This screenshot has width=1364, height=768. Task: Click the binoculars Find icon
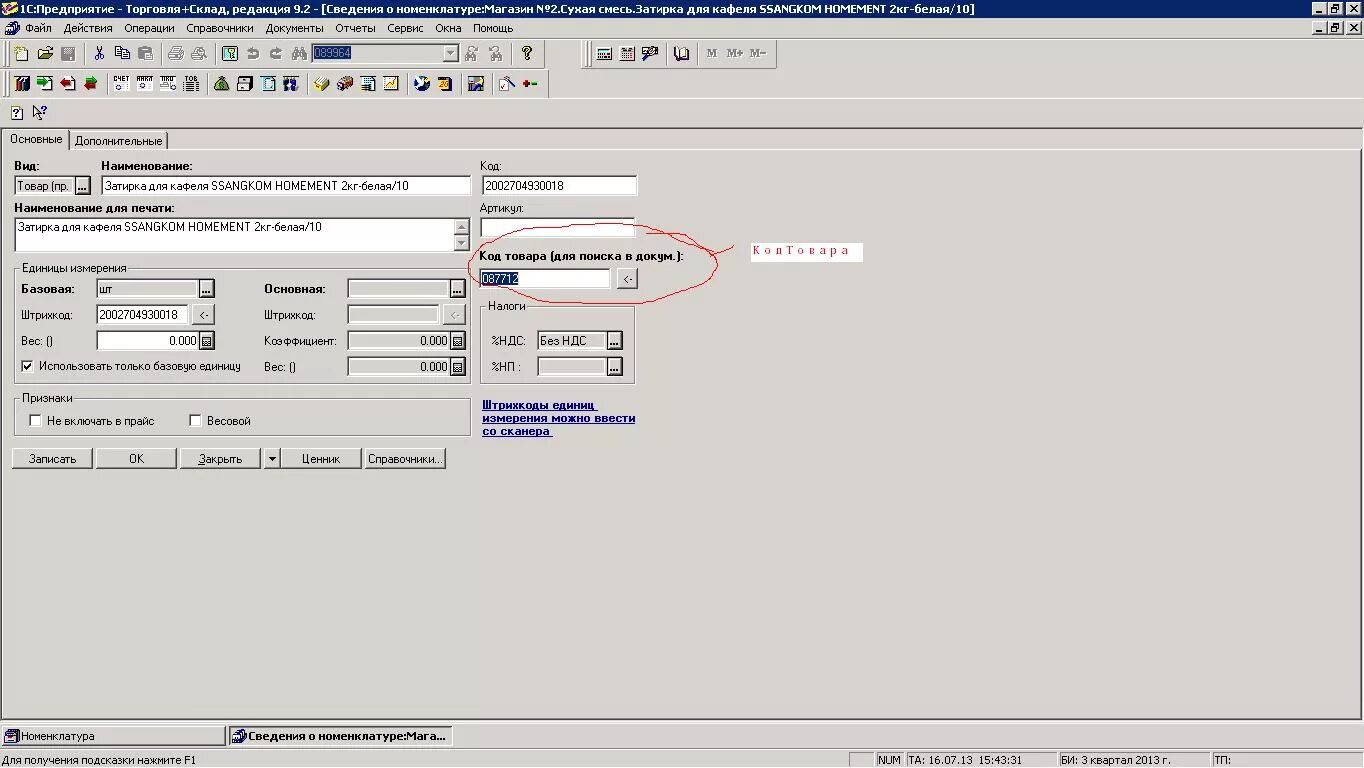click(x=299, y=53)
